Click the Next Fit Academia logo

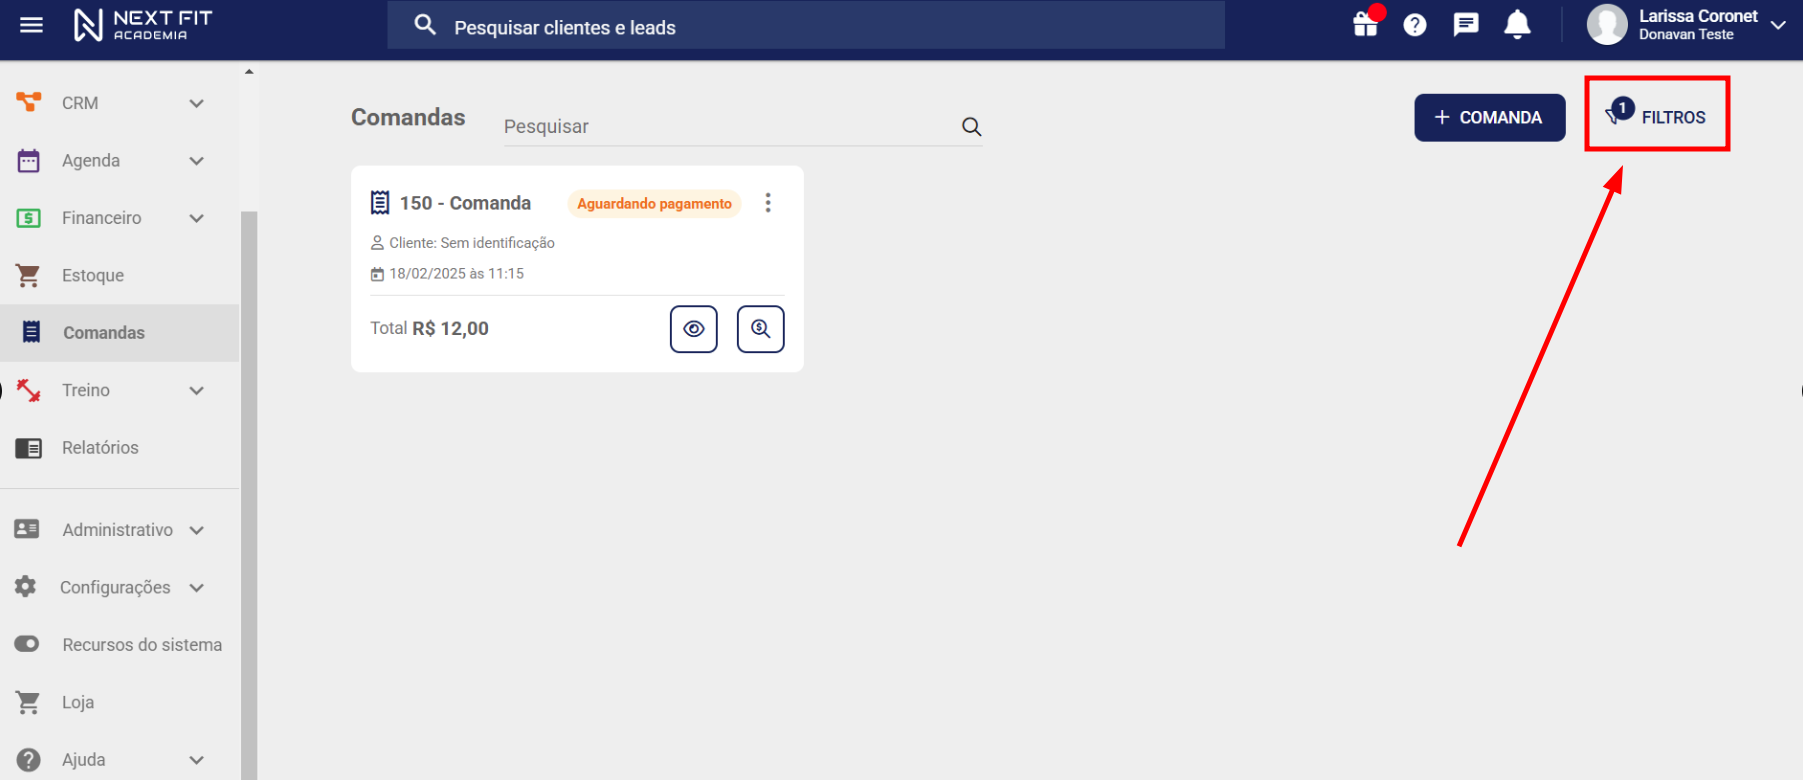point(143,25)
